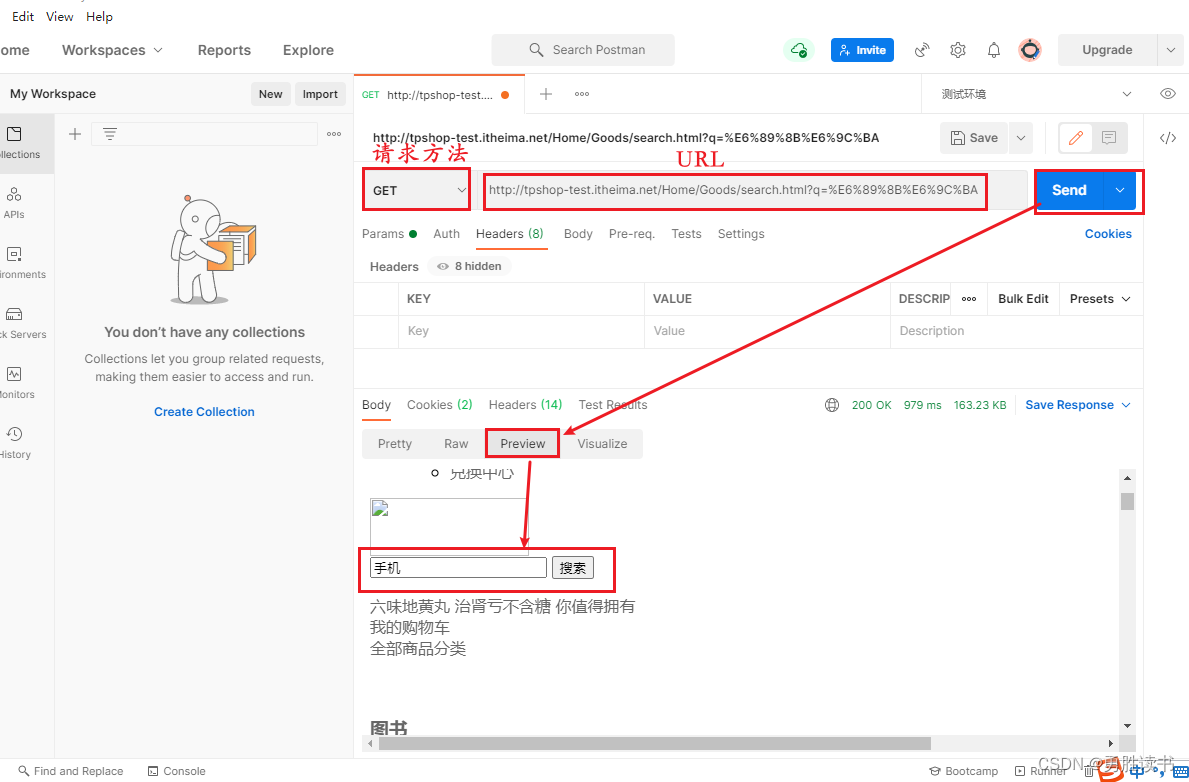Open the Help menu
The image size is (1189, 782).
point(99,16)
